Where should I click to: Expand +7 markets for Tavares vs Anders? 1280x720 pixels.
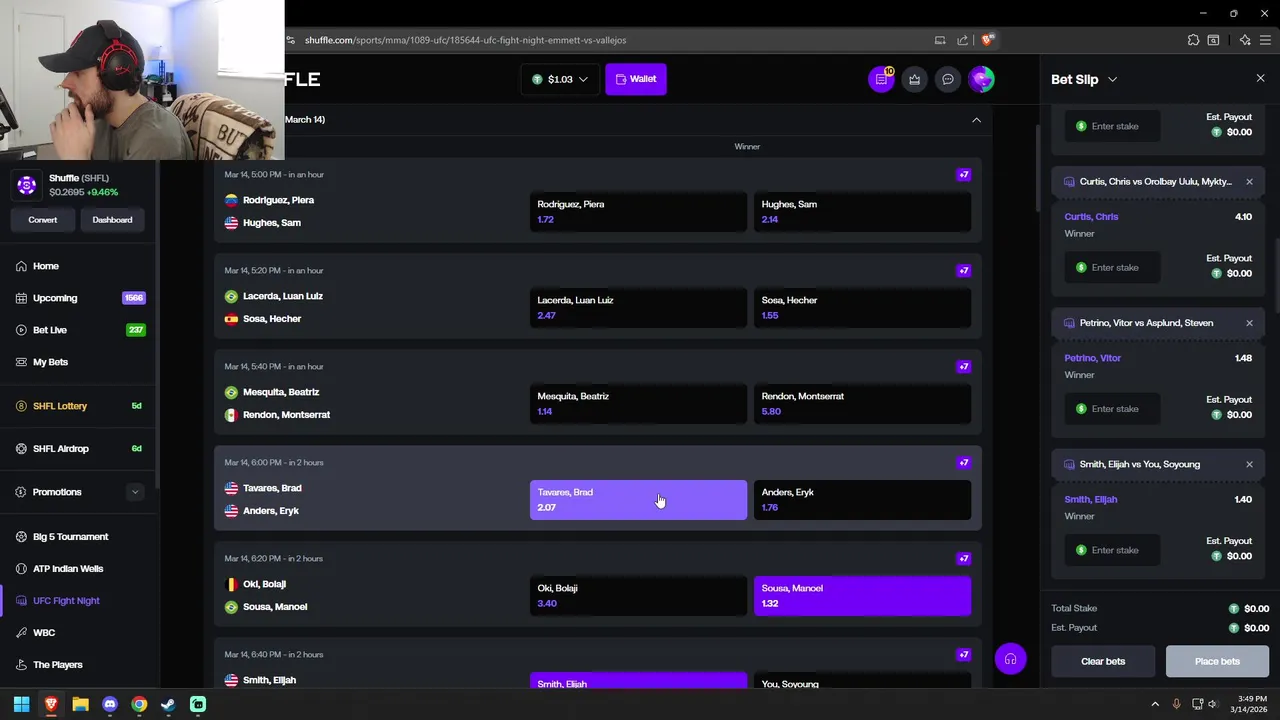964,463
